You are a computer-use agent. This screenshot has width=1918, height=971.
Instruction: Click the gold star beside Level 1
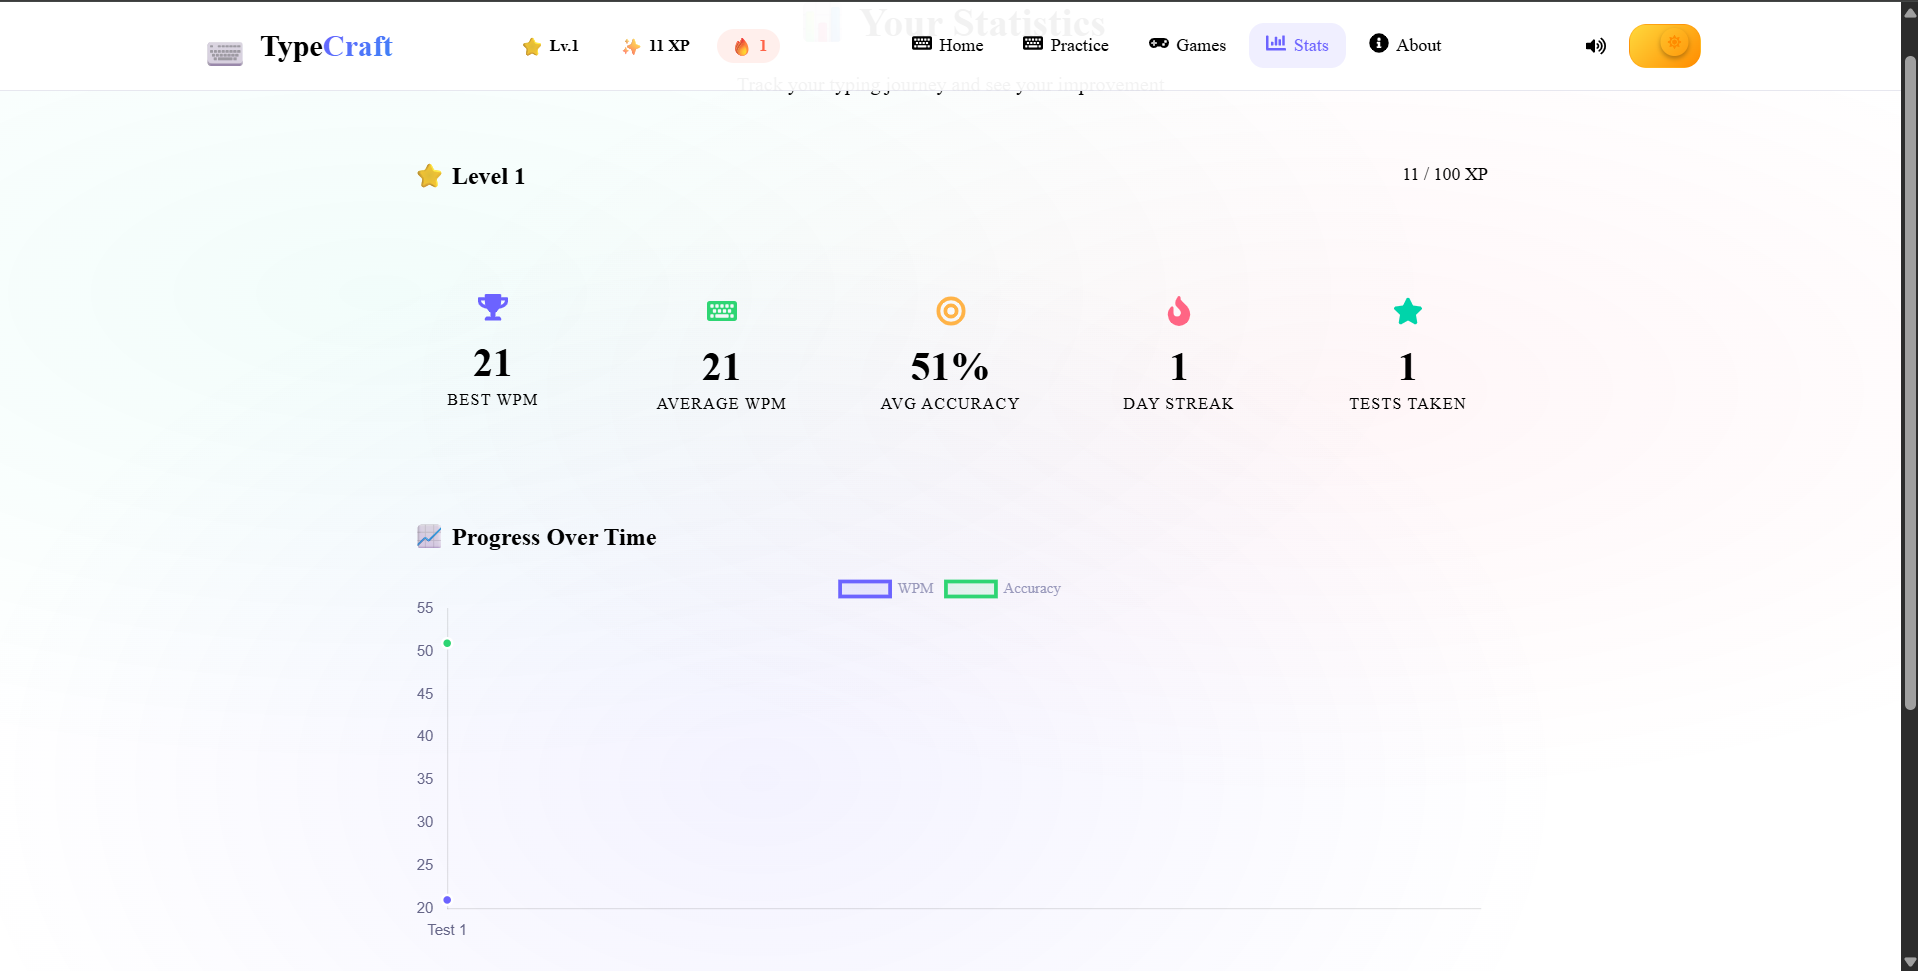(x=430, y=176)
